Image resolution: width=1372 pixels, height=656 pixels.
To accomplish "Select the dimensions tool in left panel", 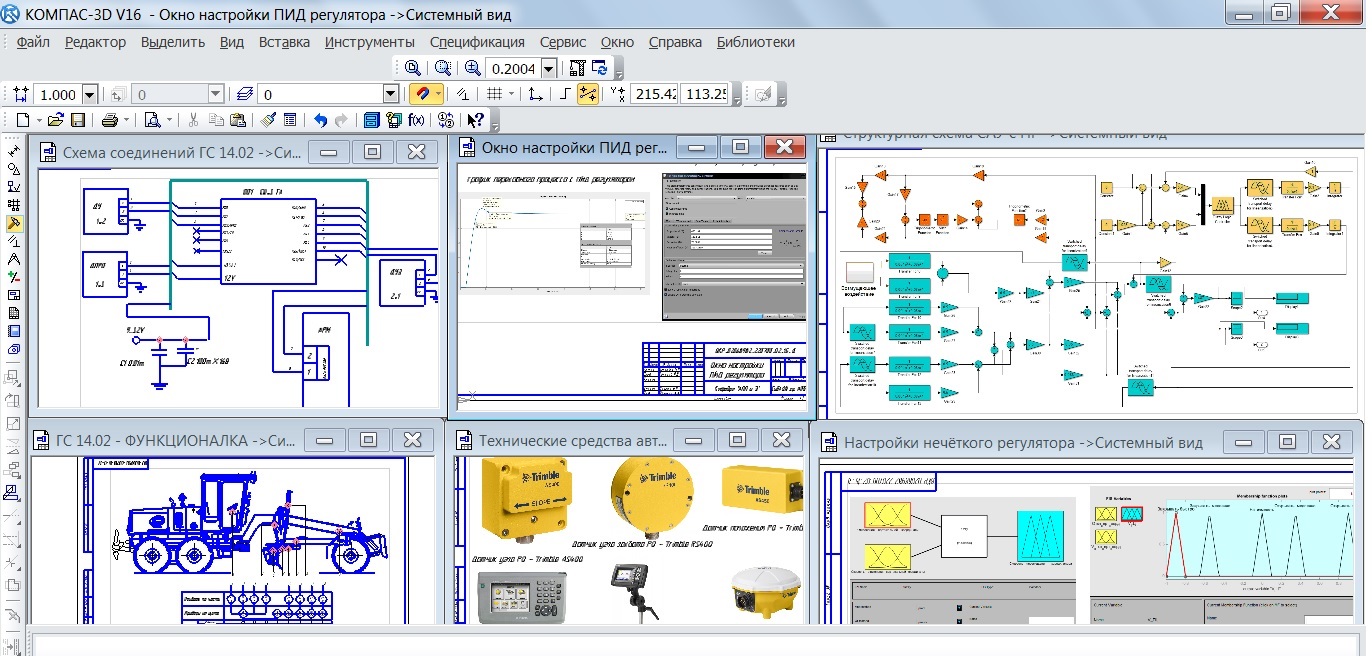I will 14,151.
